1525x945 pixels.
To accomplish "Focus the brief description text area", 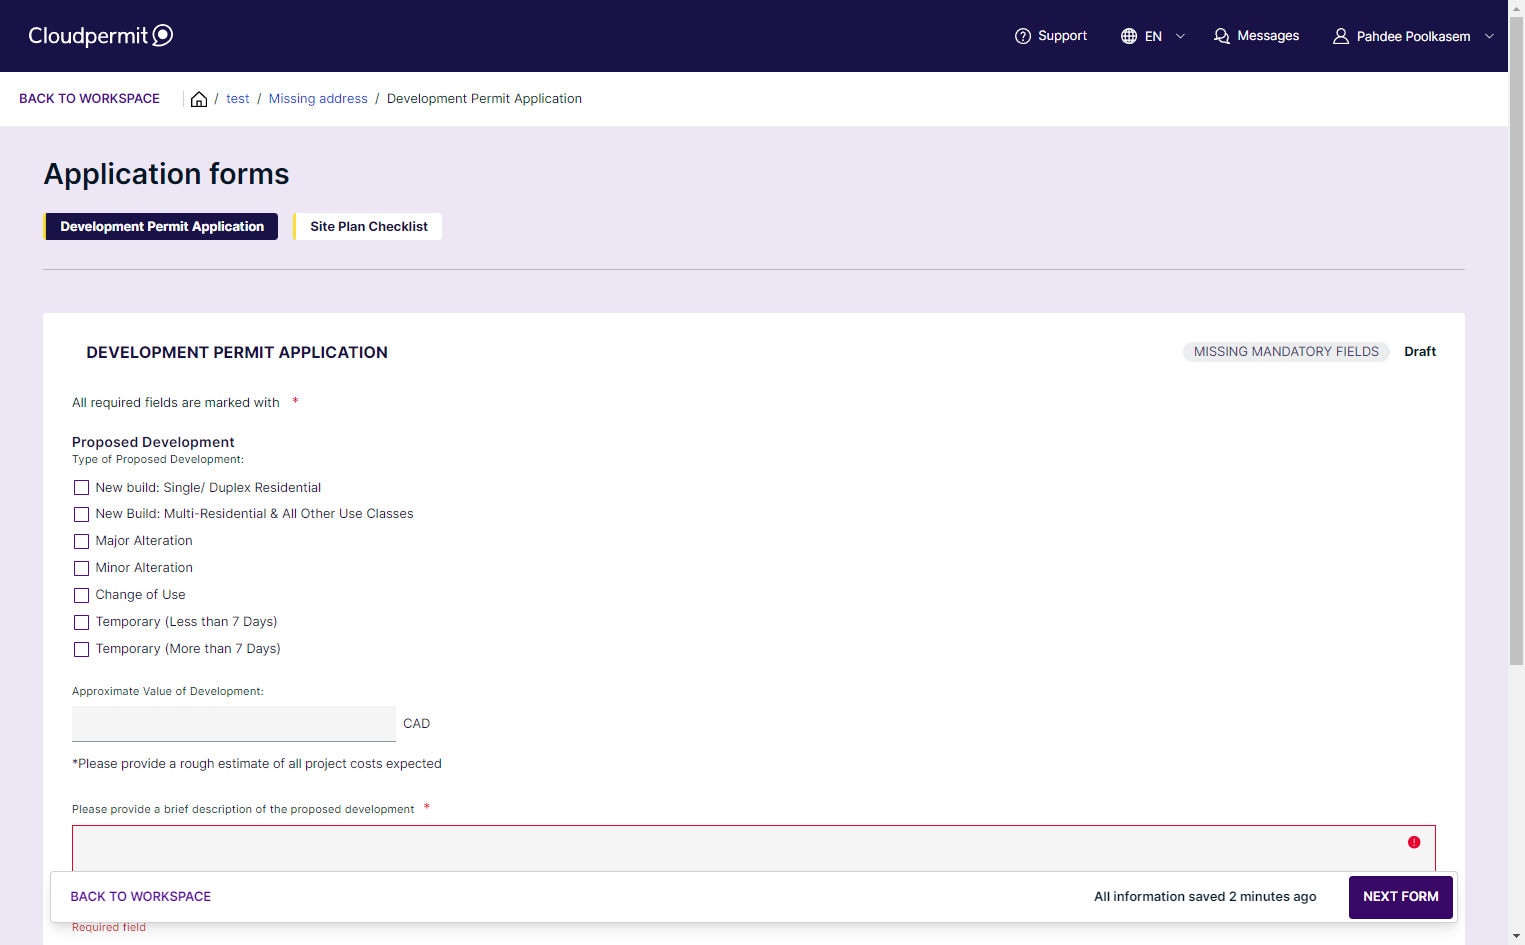I will [x=754, y=848].
